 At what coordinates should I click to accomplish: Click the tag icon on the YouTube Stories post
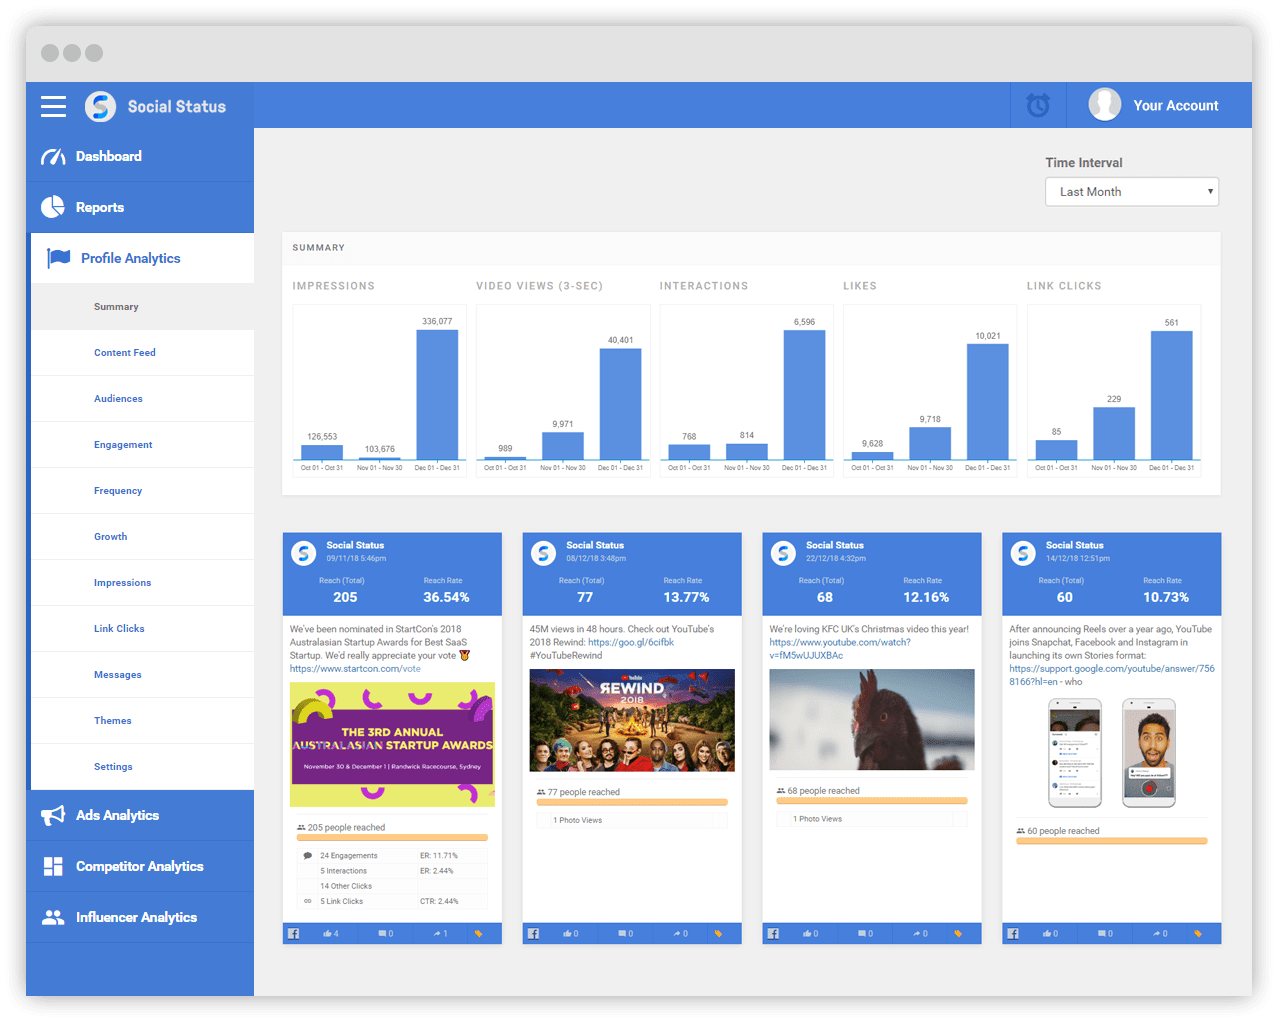pos(1198,933)
